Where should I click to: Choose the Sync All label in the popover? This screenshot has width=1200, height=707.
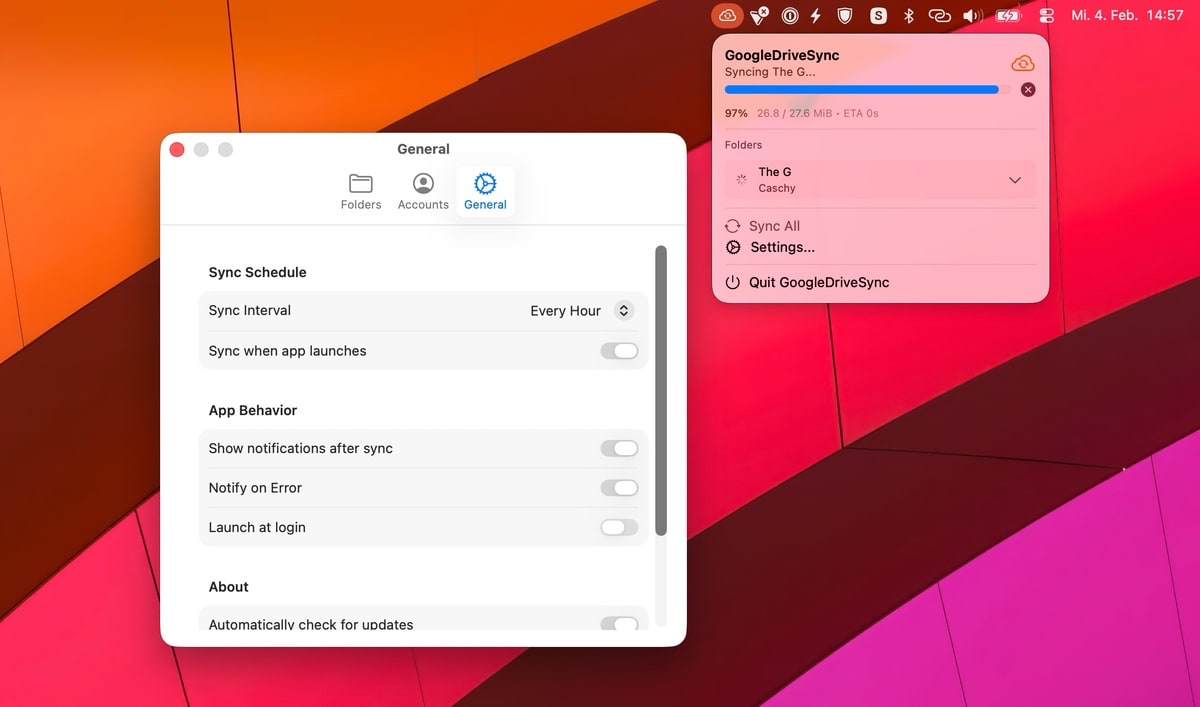[x=774, y=226]
